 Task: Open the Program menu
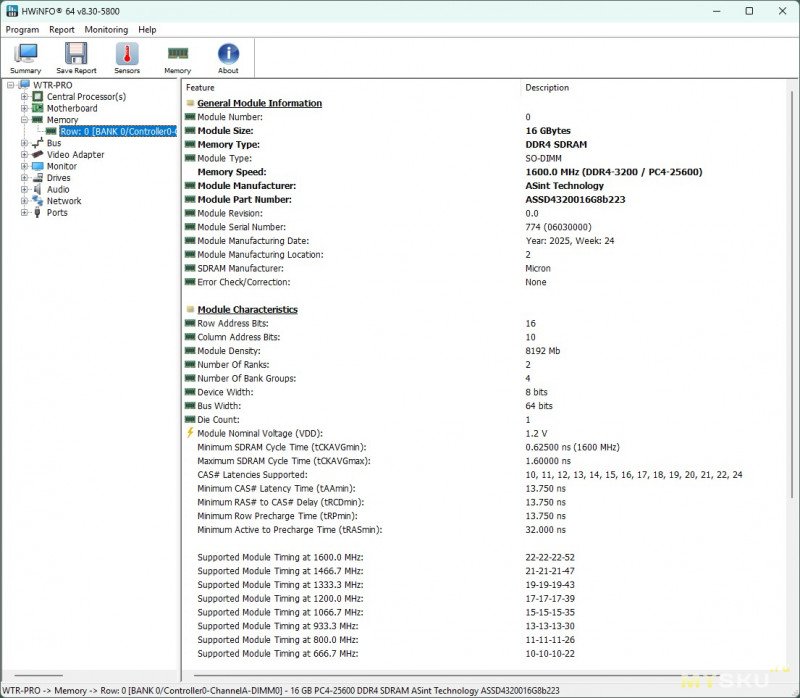[22, 30]
